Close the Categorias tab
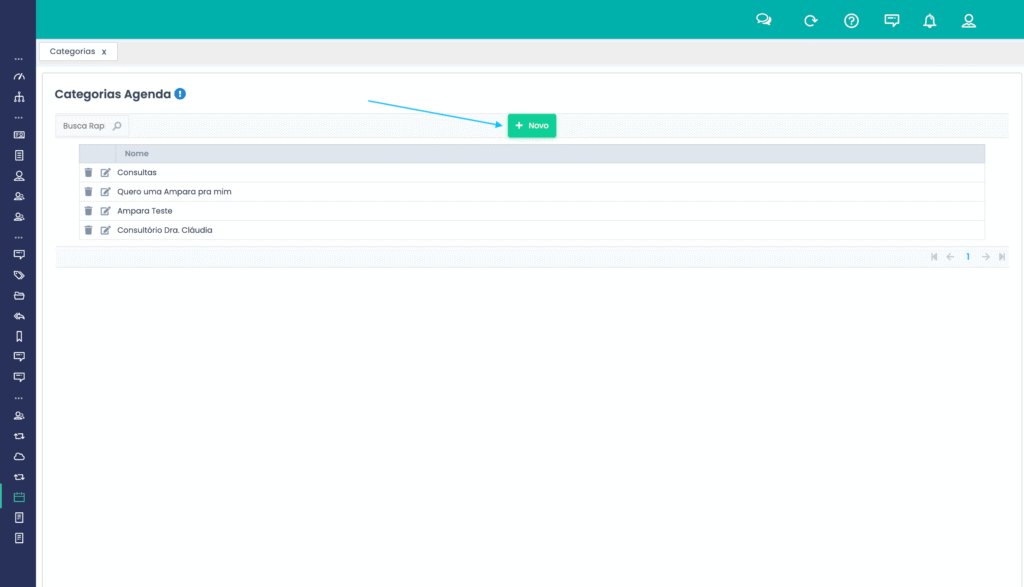Image resolution: width=1024 pixels, height=587 pixels. 104,52
